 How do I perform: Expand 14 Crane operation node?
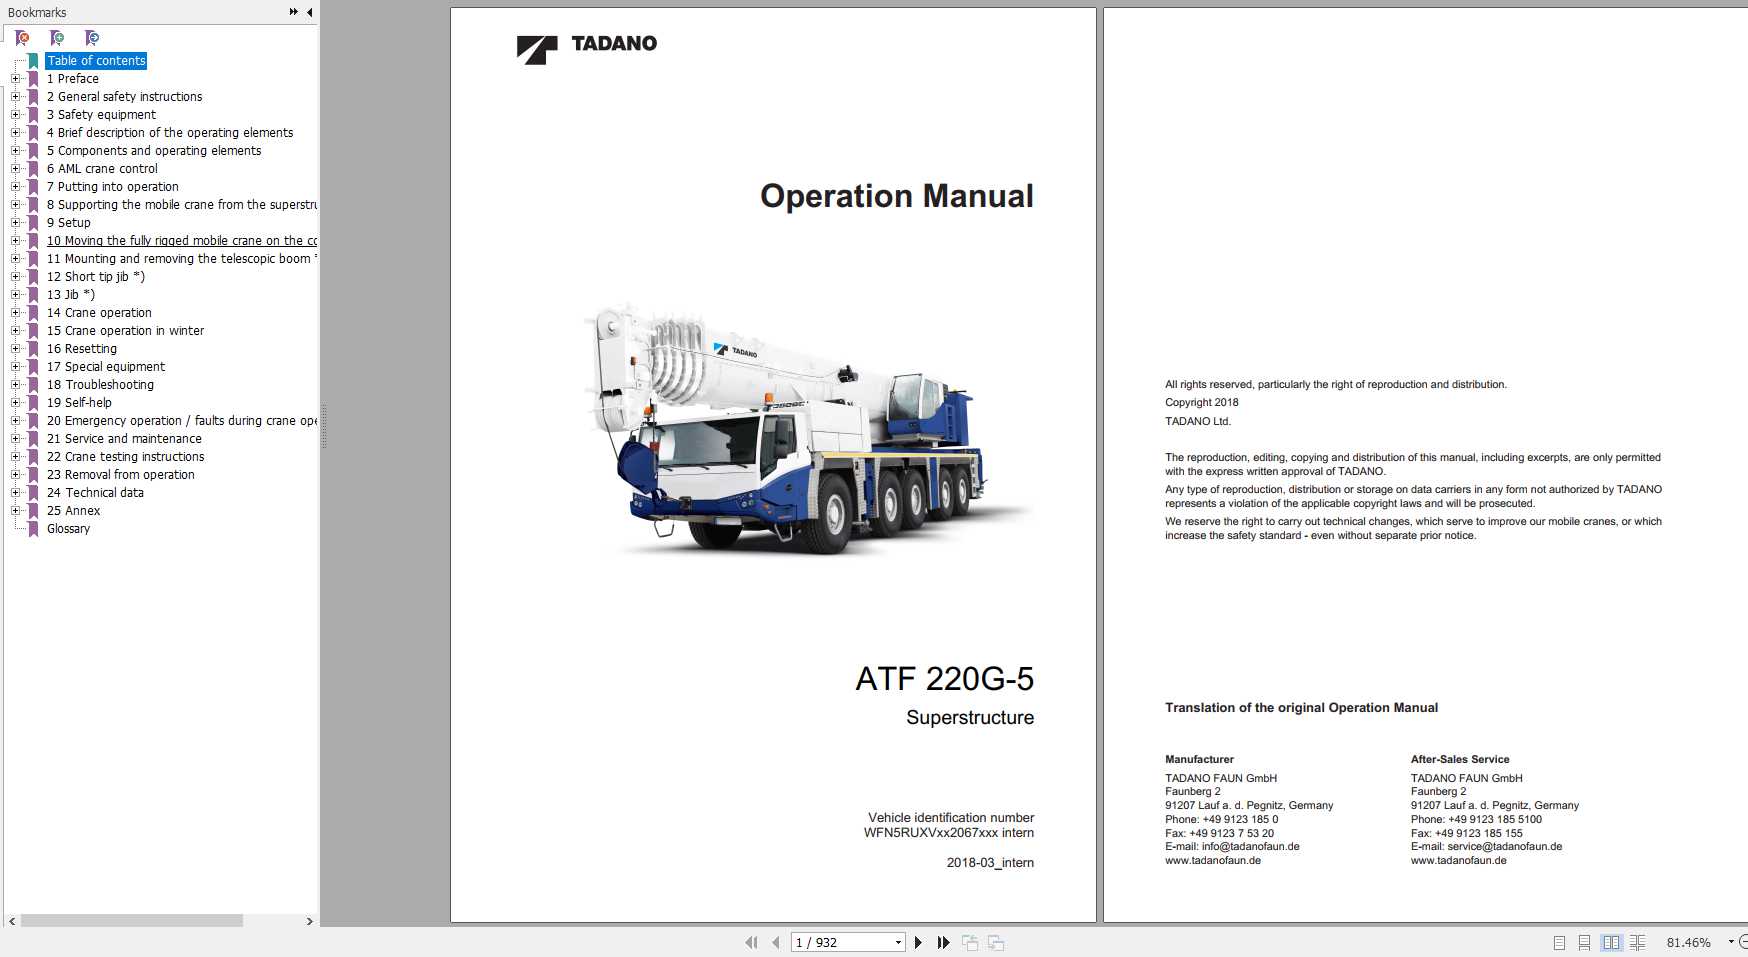(x=15, y=313)
